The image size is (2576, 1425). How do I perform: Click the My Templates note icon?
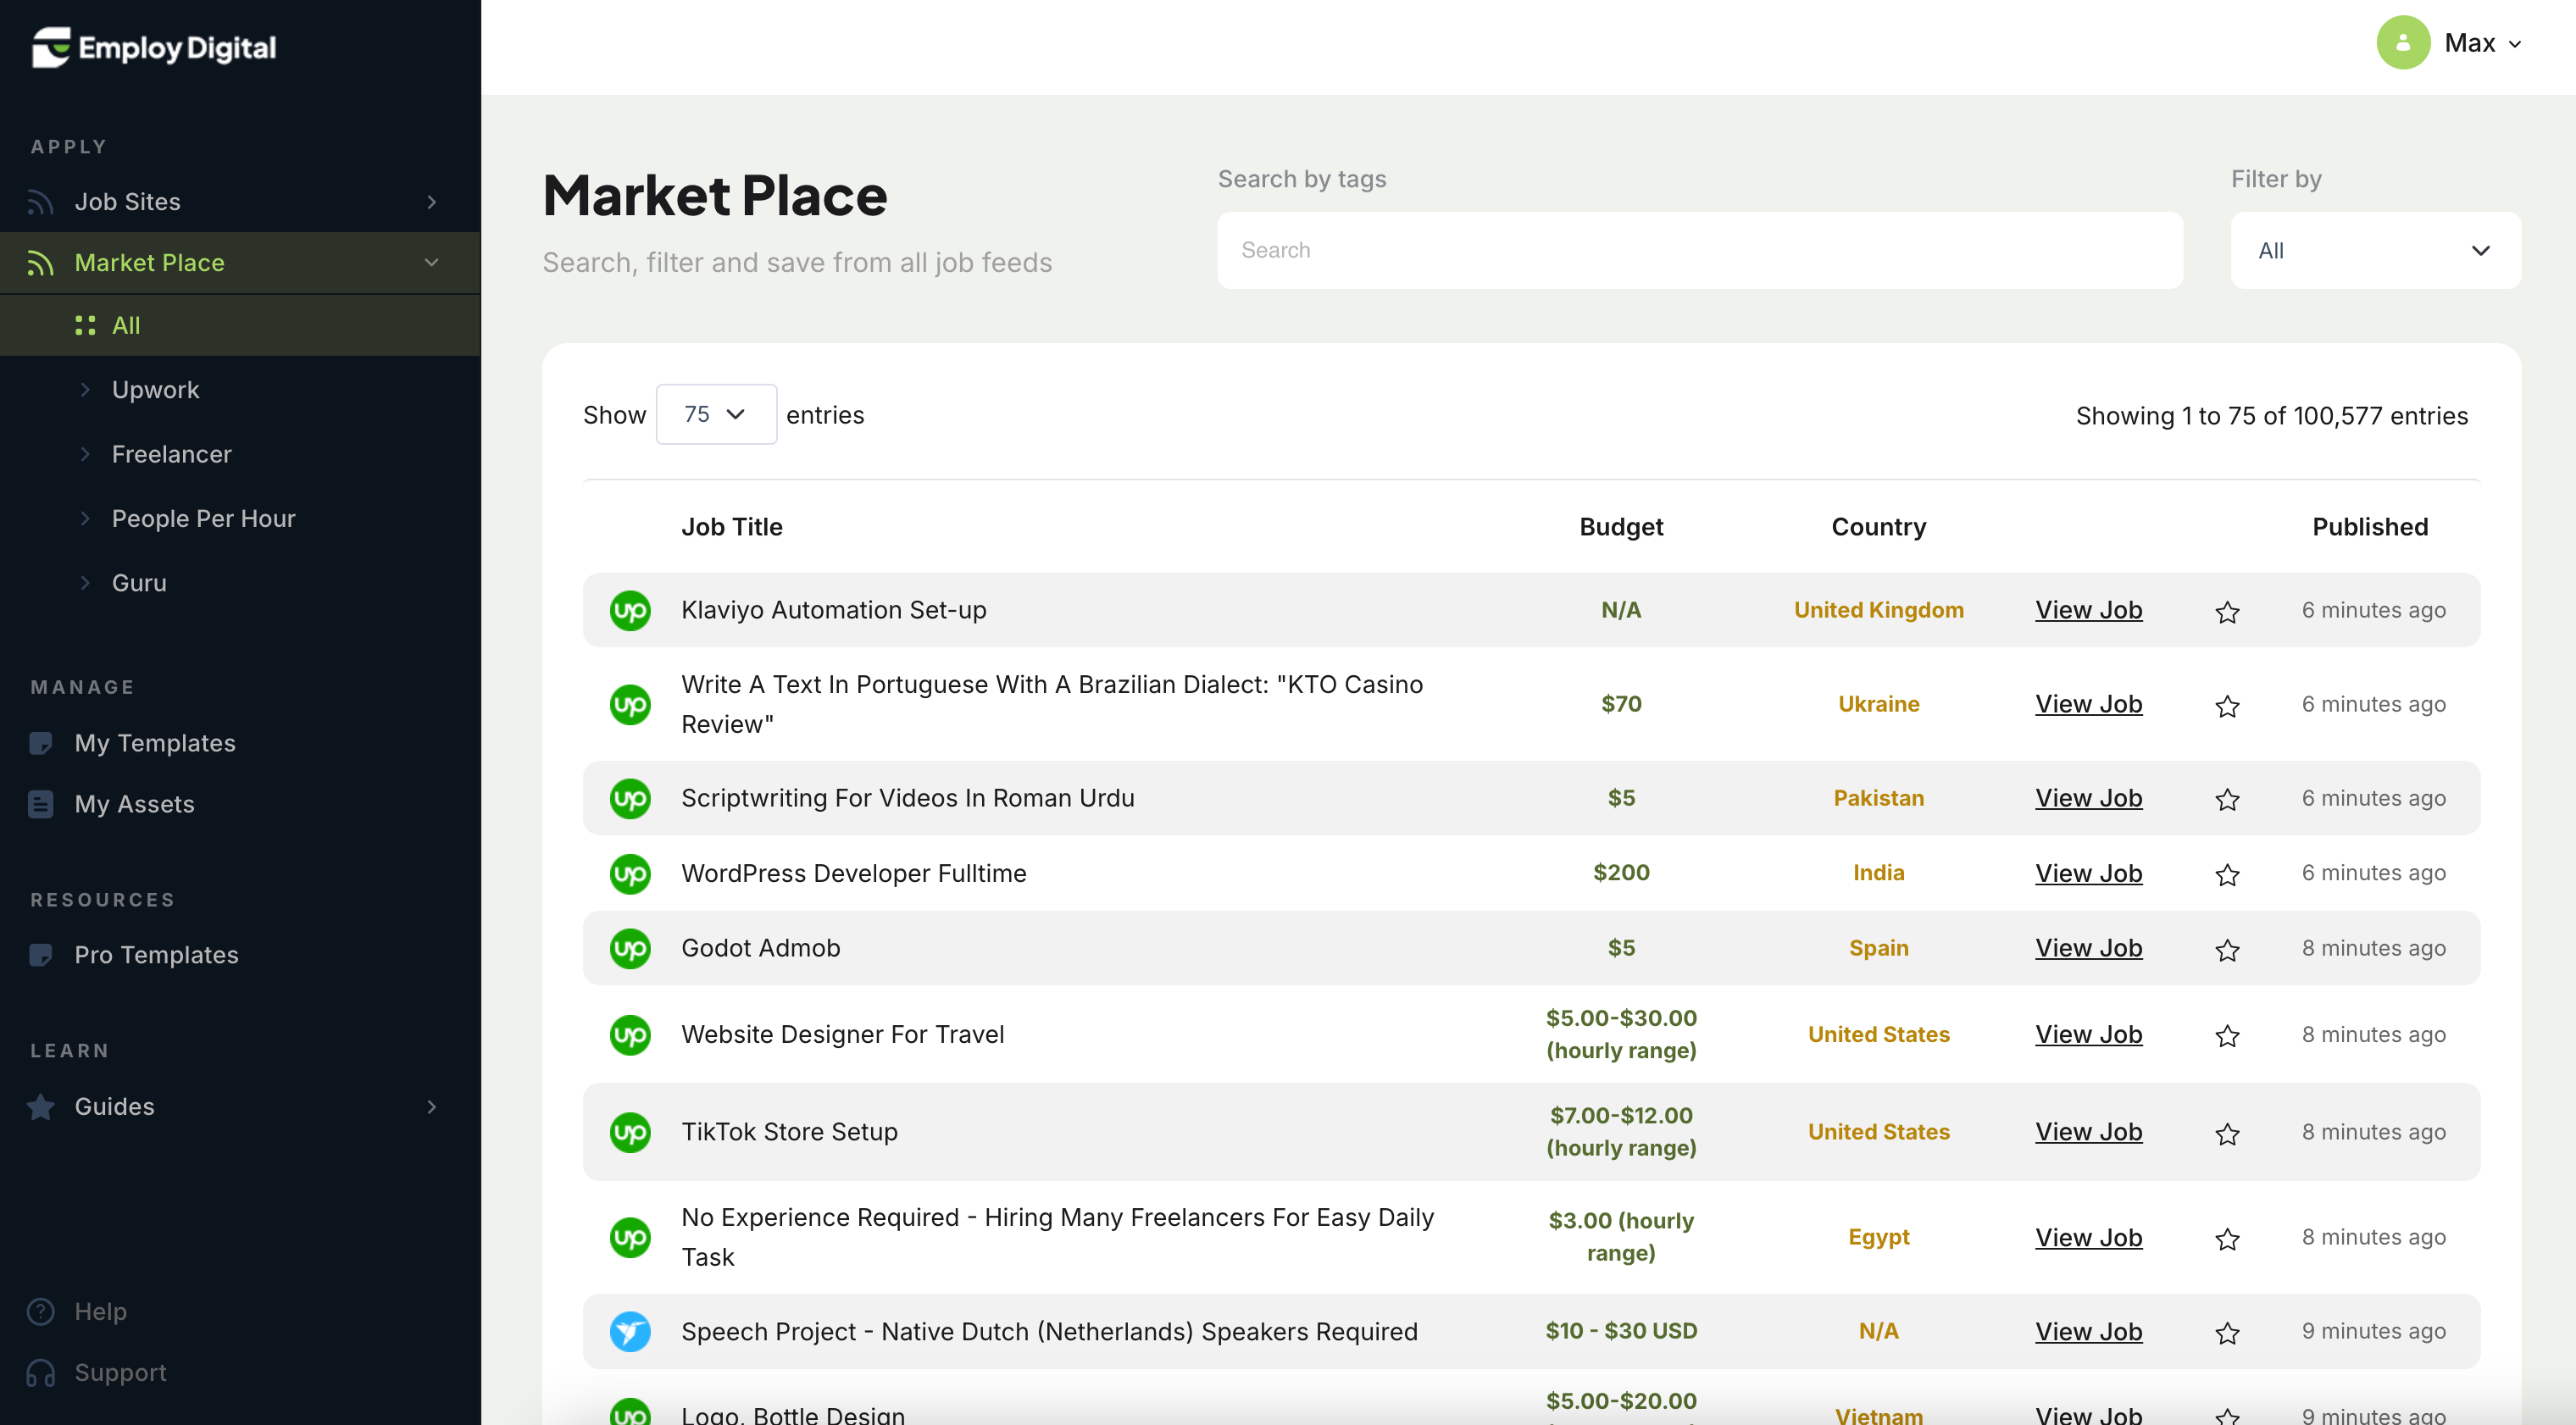tap(40, 743)
